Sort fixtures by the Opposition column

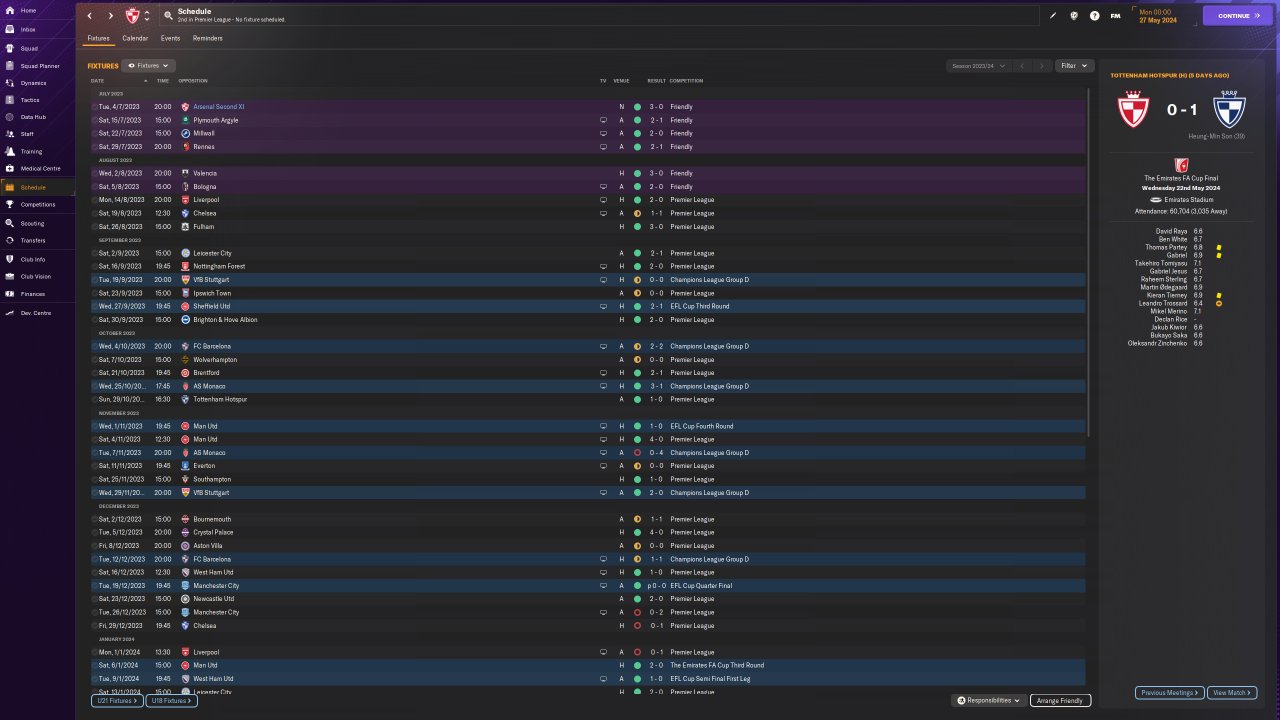coord(193,80)
